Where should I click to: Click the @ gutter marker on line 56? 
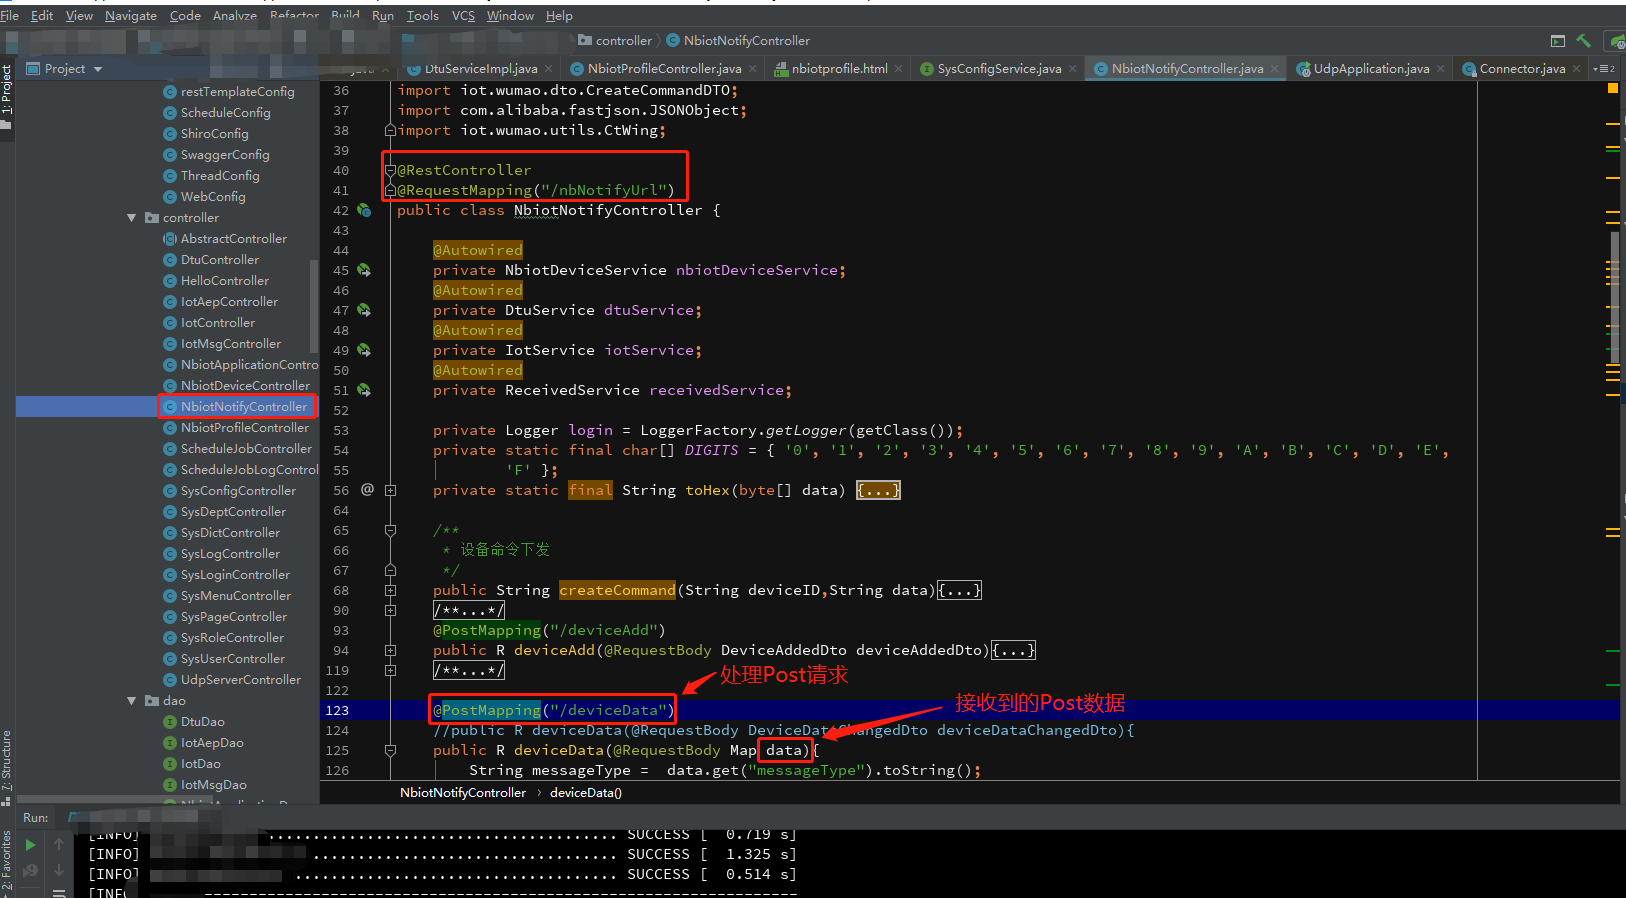click(x=367, y=489)
